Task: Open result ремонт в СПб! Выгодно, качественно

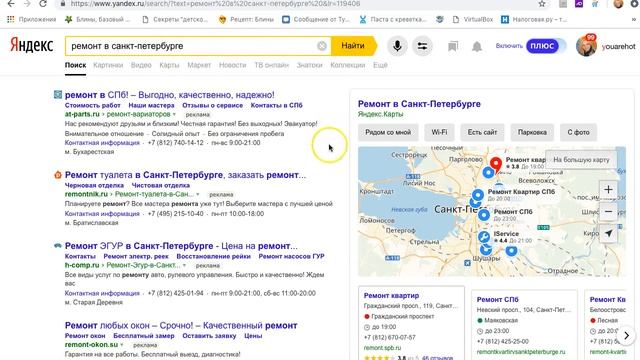Action: (169, 95)
